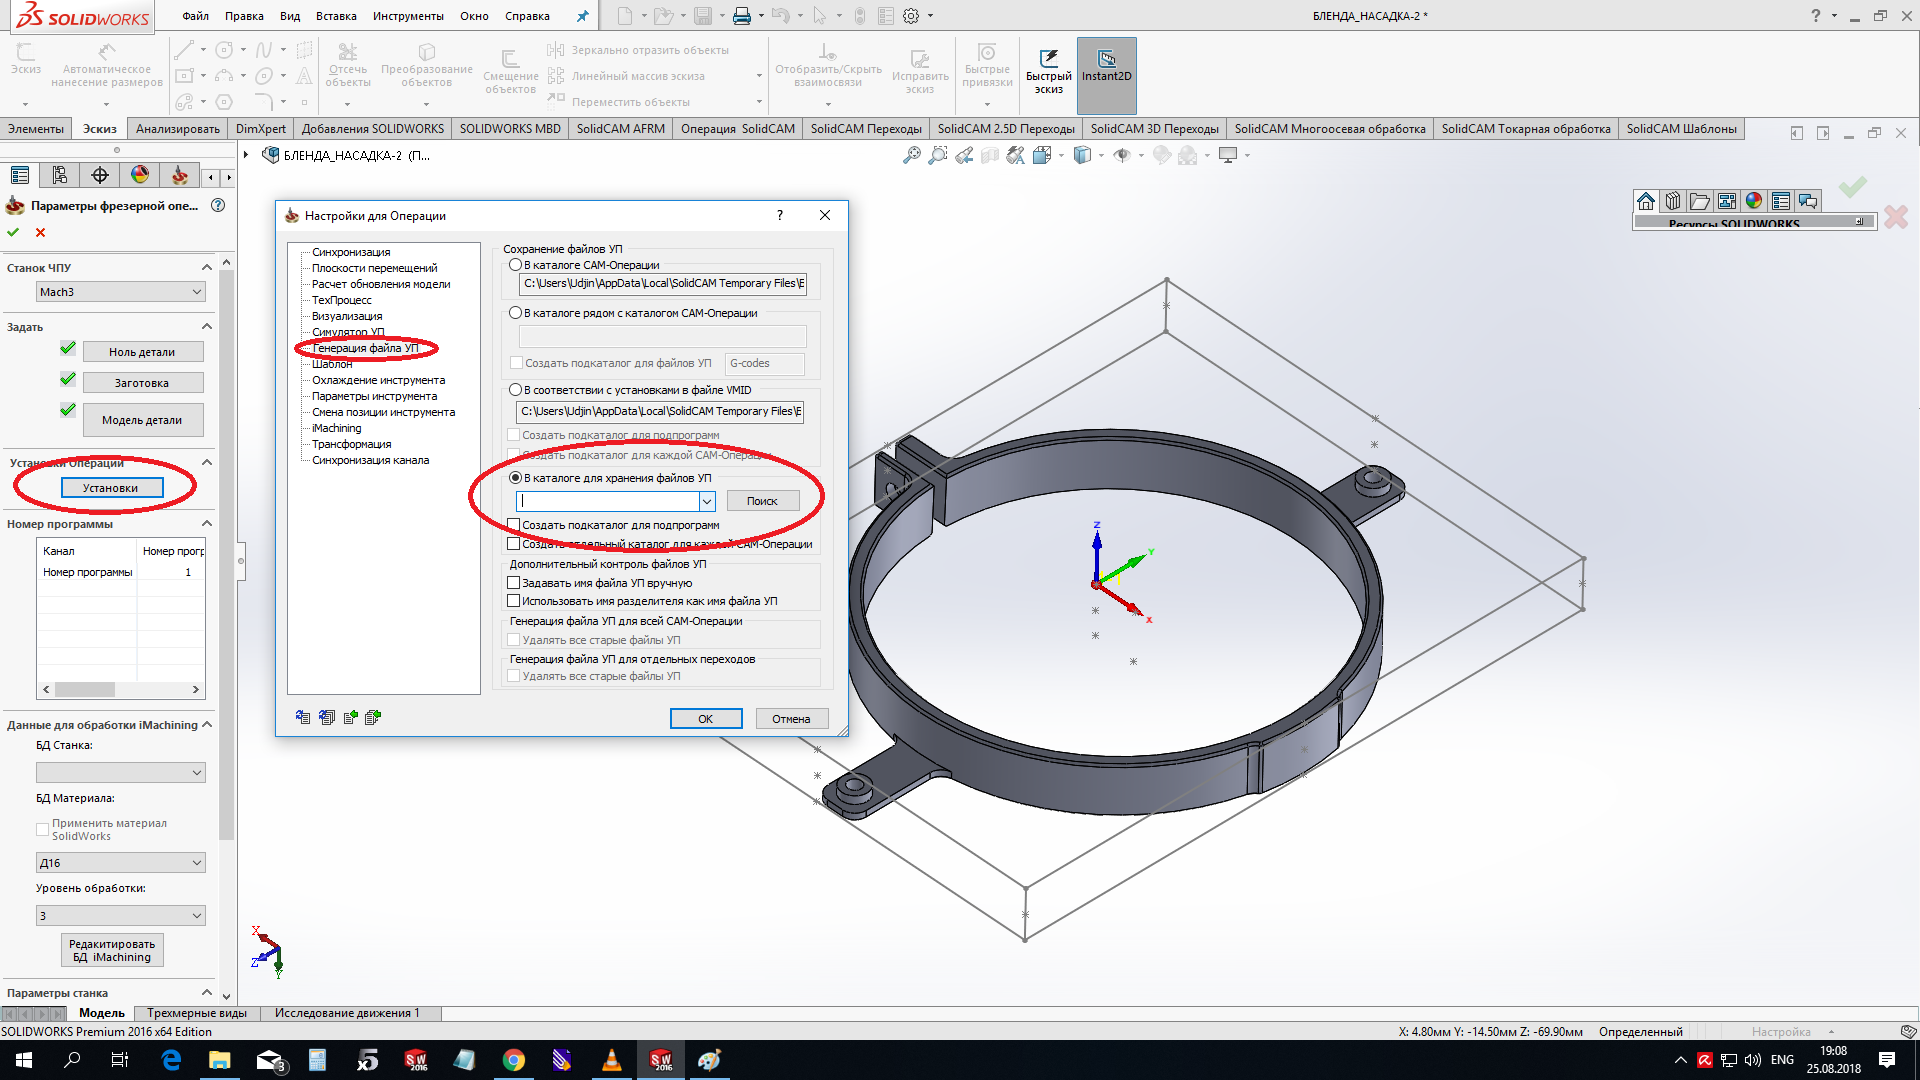
Task: Click the Поиск browse button
Action: click(x=762, y=501)
